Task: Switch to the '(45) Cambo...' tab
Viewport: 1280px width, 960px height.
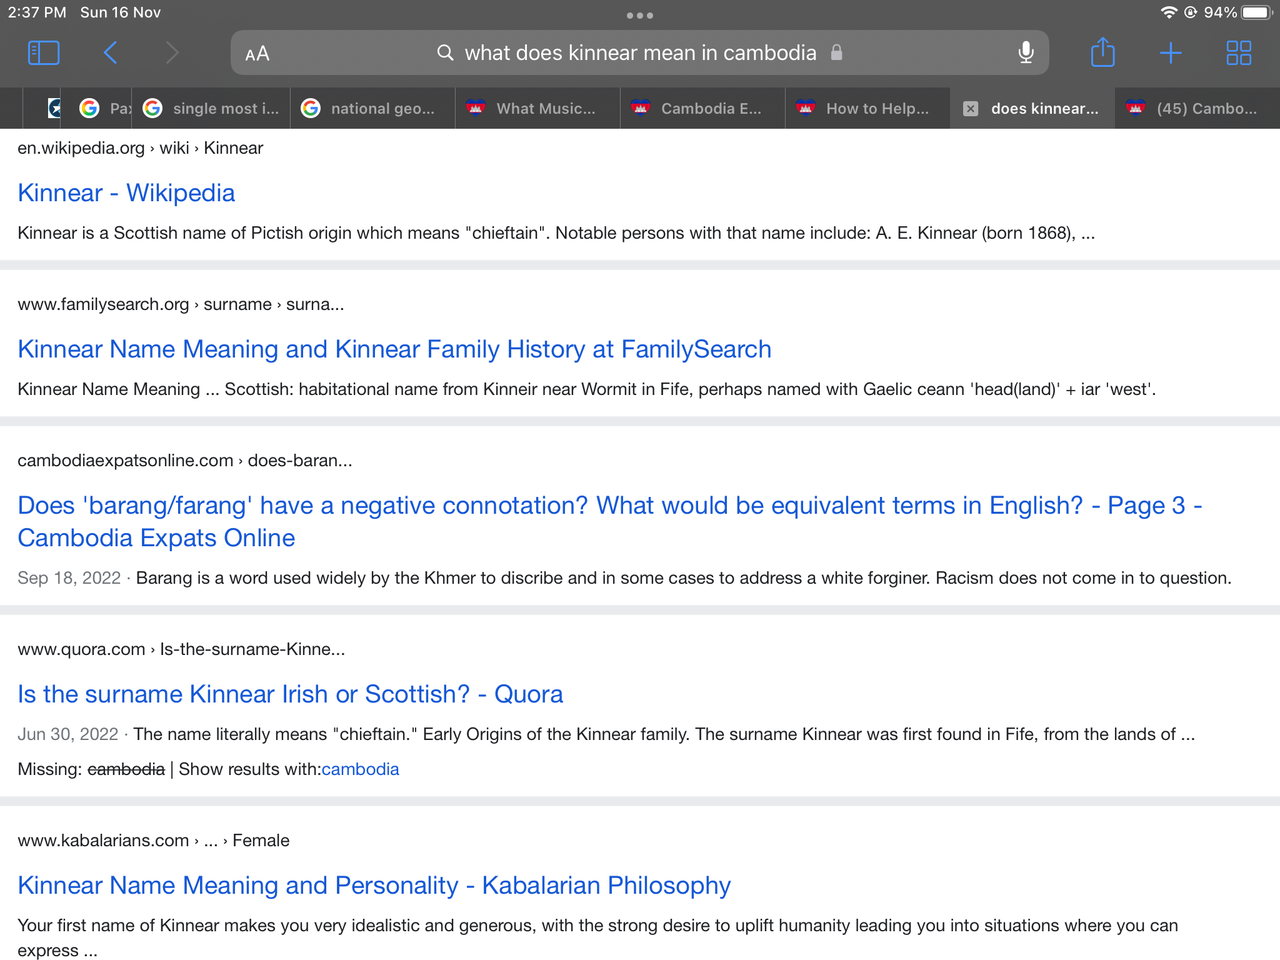Action: (1197, 108)
